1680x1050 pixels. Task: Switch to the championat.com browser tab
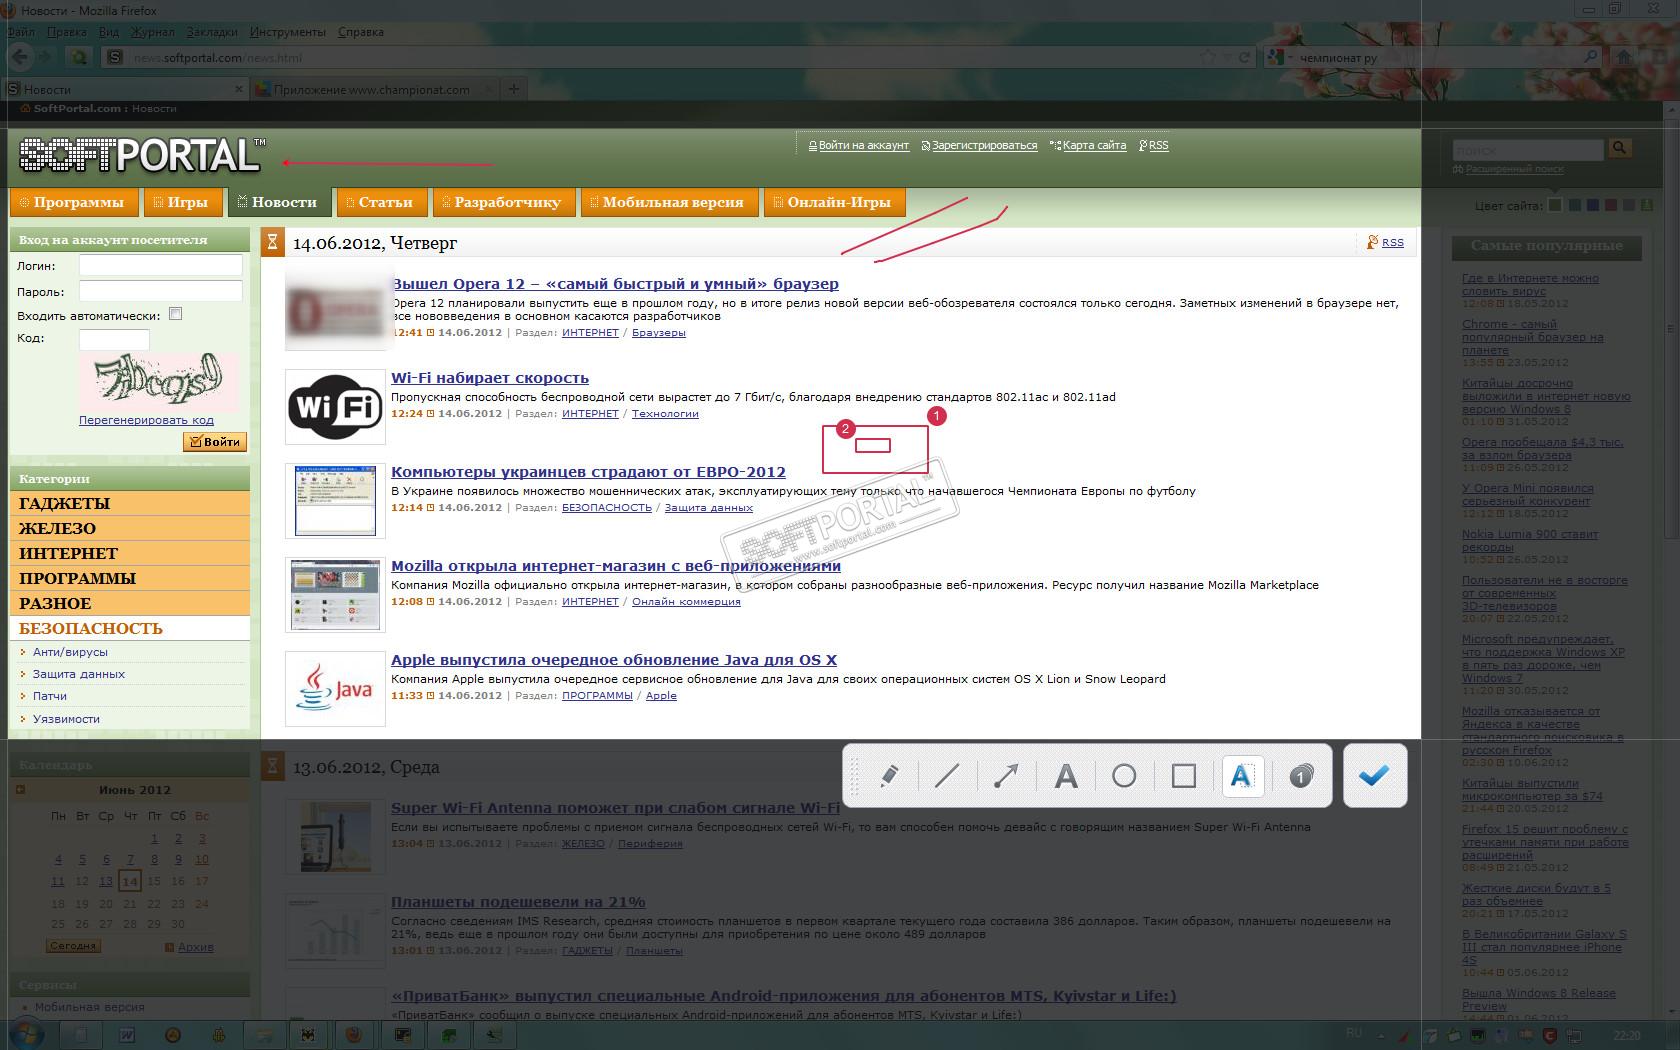click(373, 89)
